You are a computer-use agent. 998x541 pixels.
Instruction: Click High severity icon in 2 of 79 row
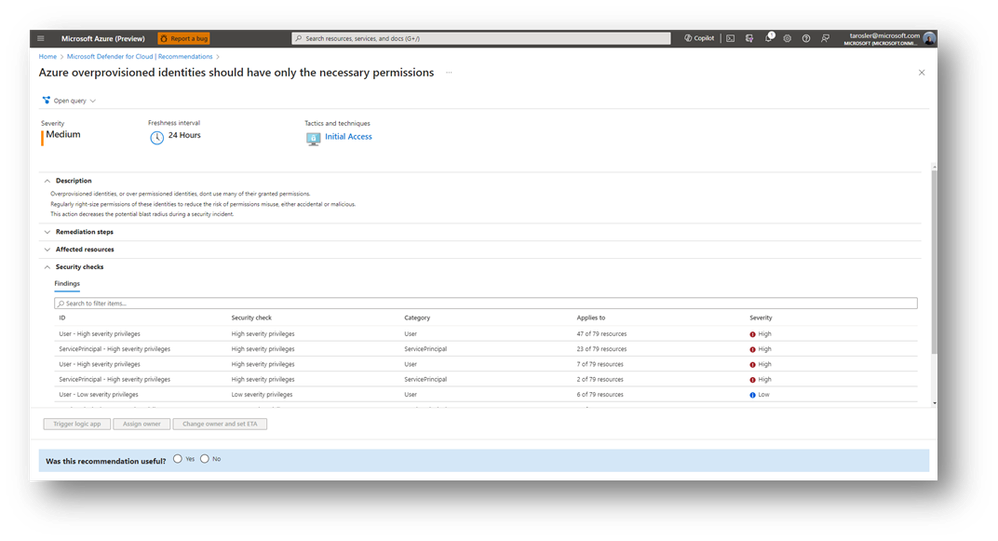click(752, 380)
